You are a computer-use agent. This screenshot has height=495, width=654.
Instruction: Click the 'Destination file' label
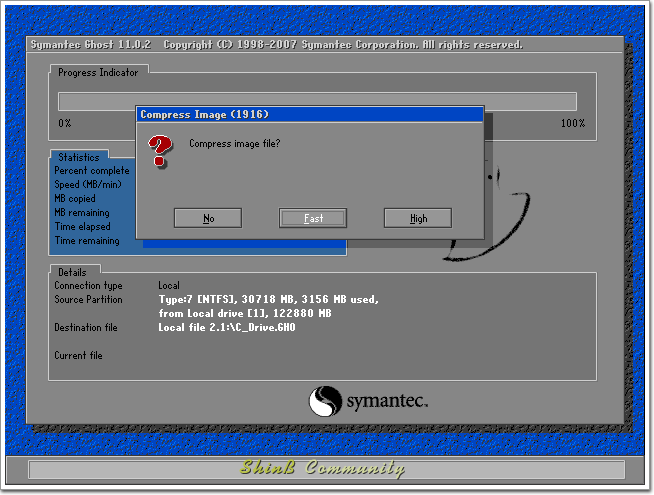(x=86, y=327)
